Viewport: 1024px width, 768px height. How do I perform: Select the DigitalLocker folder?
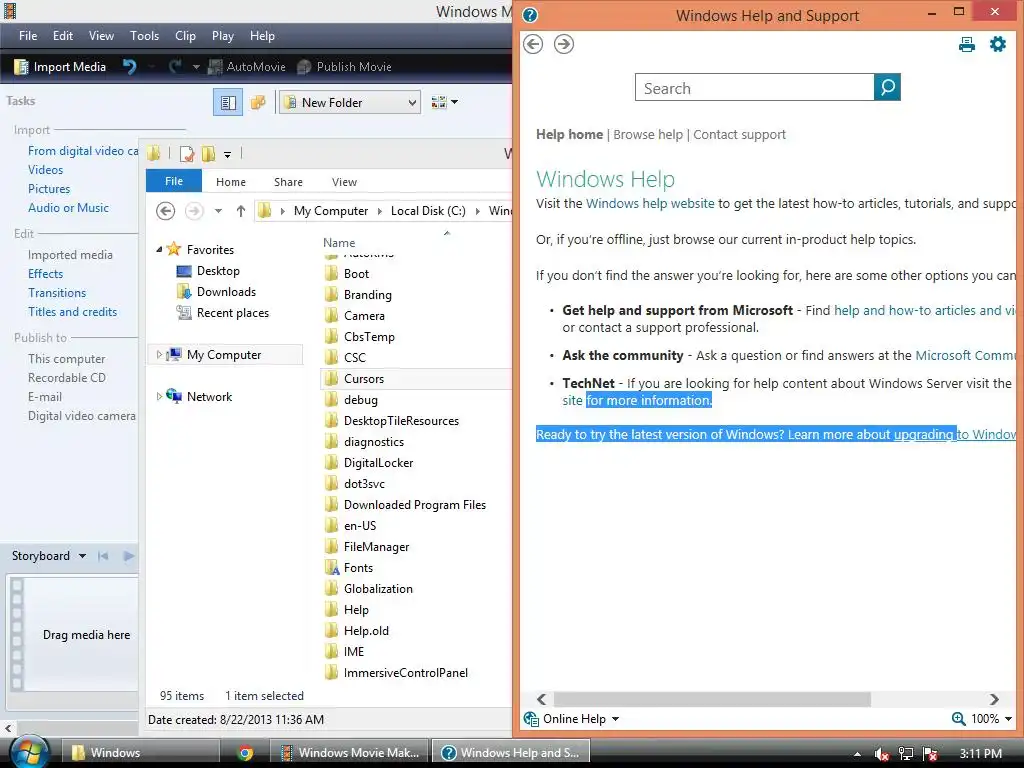369,463
